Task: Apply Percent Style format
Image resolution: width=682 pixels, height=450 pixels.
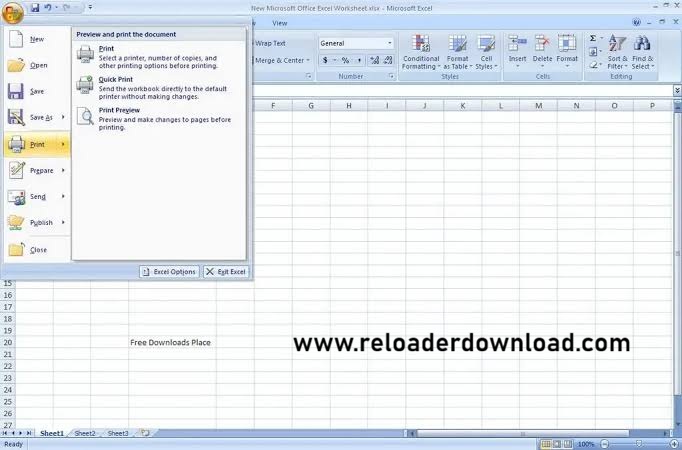Action: 345,60
